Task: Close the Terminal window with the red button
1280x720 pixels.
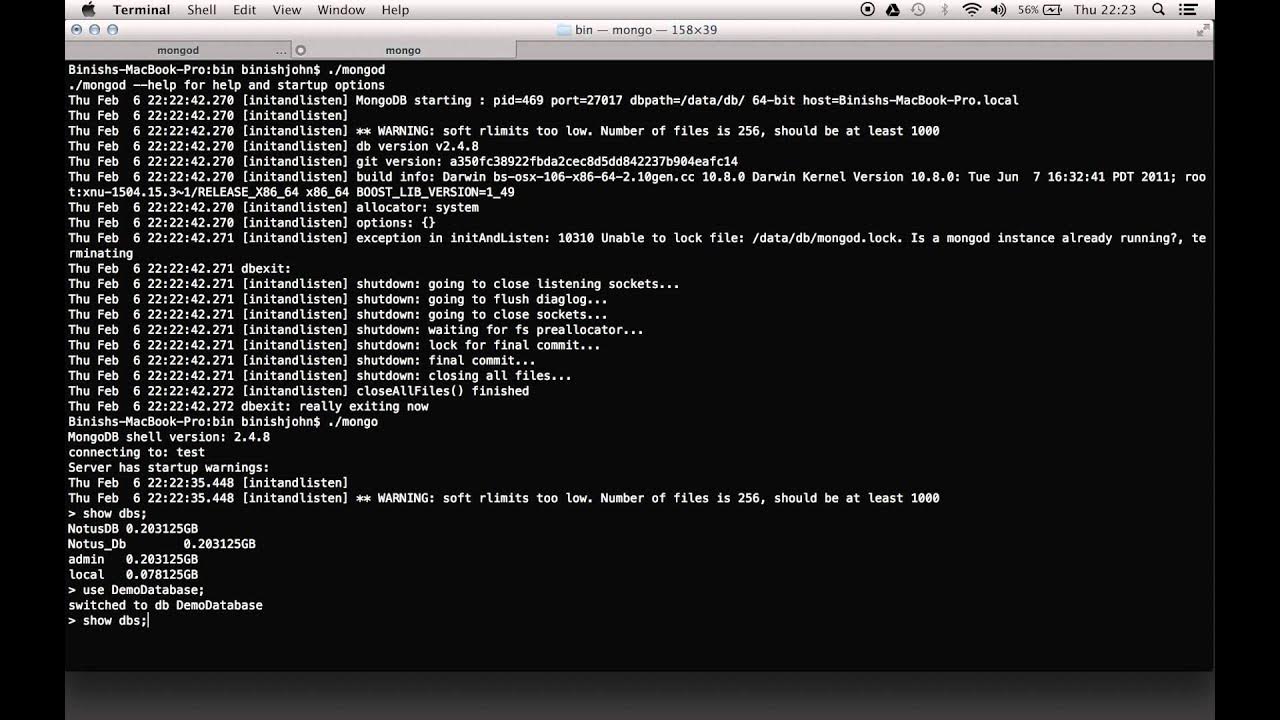Action: tap(77, 30)
